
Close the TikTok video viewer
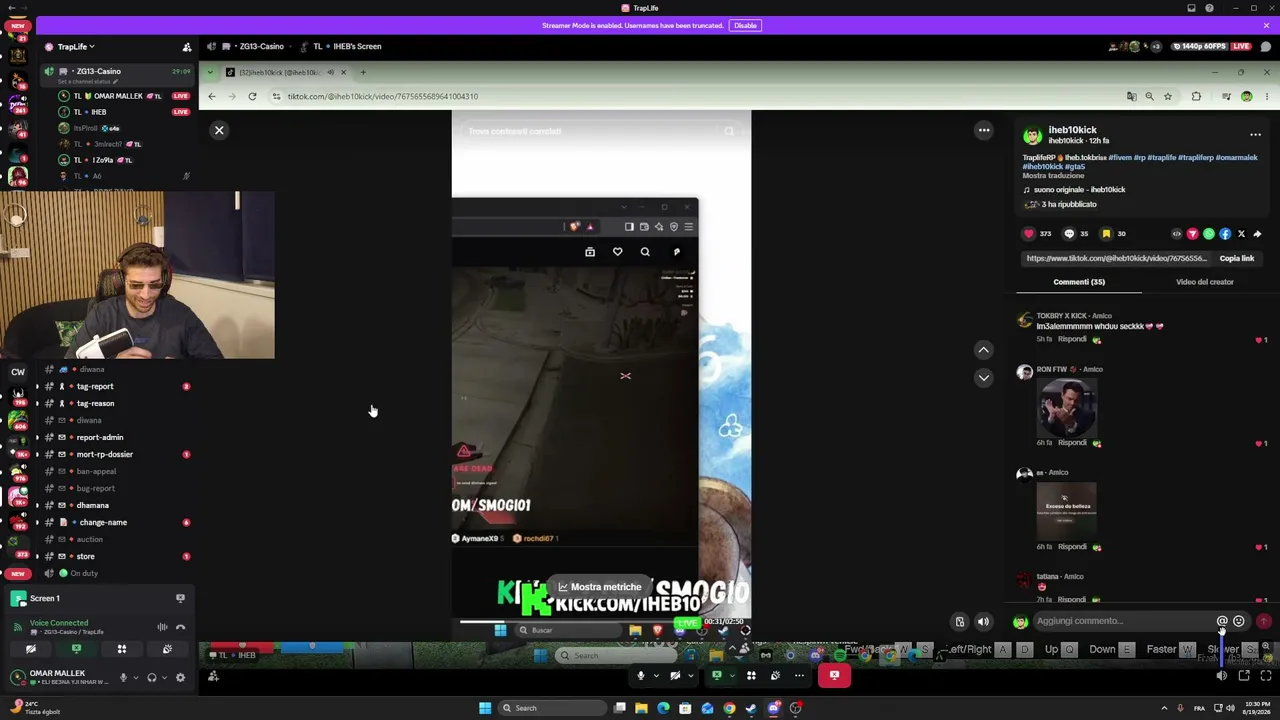(x=219, y=130)
